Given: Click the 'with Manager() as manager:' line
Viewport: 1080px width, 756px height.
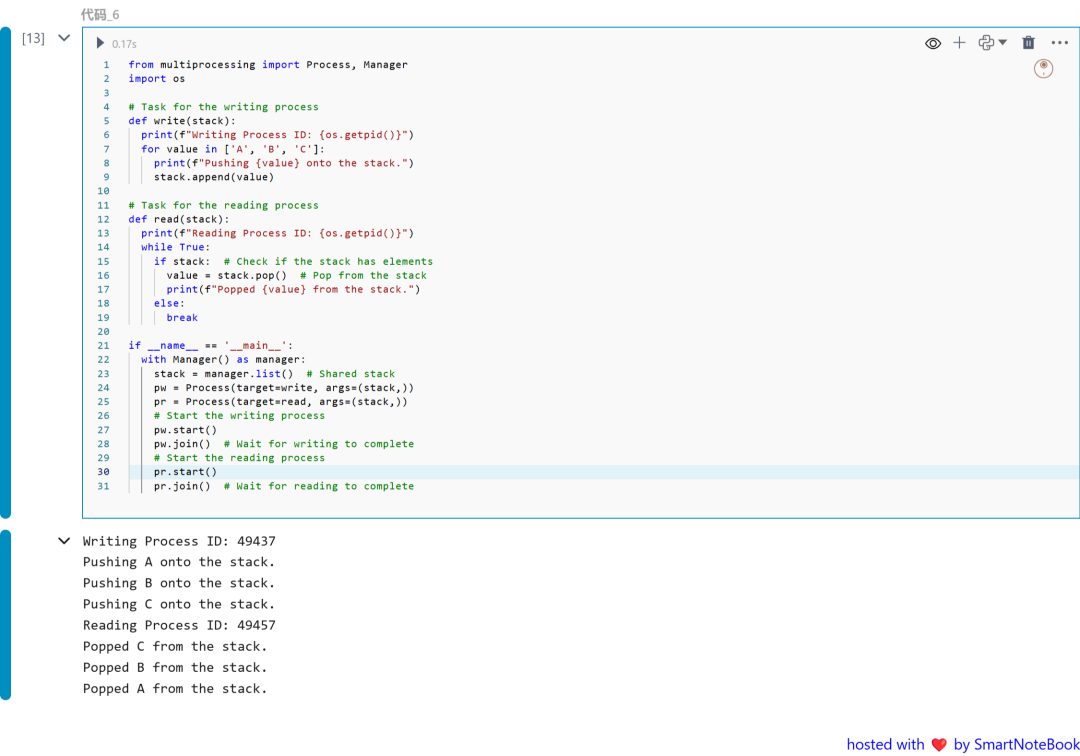Looking at the screenshot, I should (223, 359).
